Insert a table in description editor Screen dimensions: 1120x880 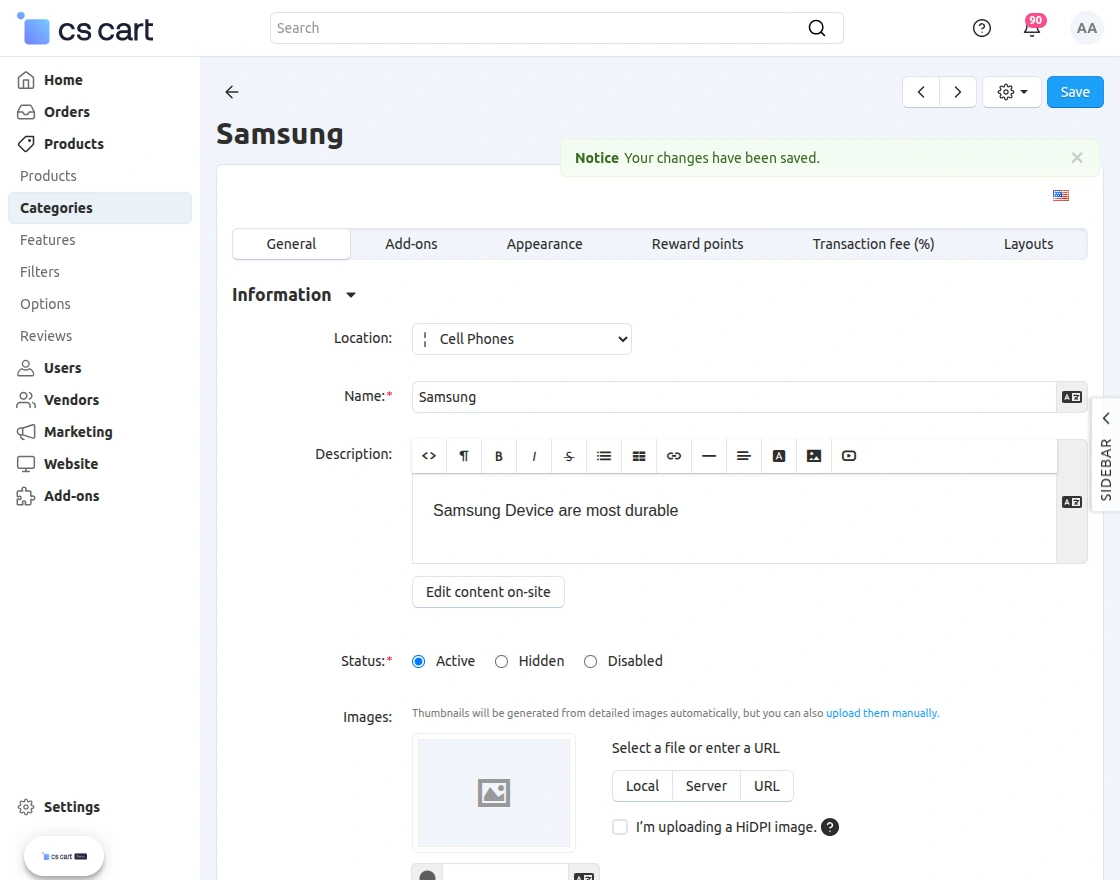click(x=639, y=456)
